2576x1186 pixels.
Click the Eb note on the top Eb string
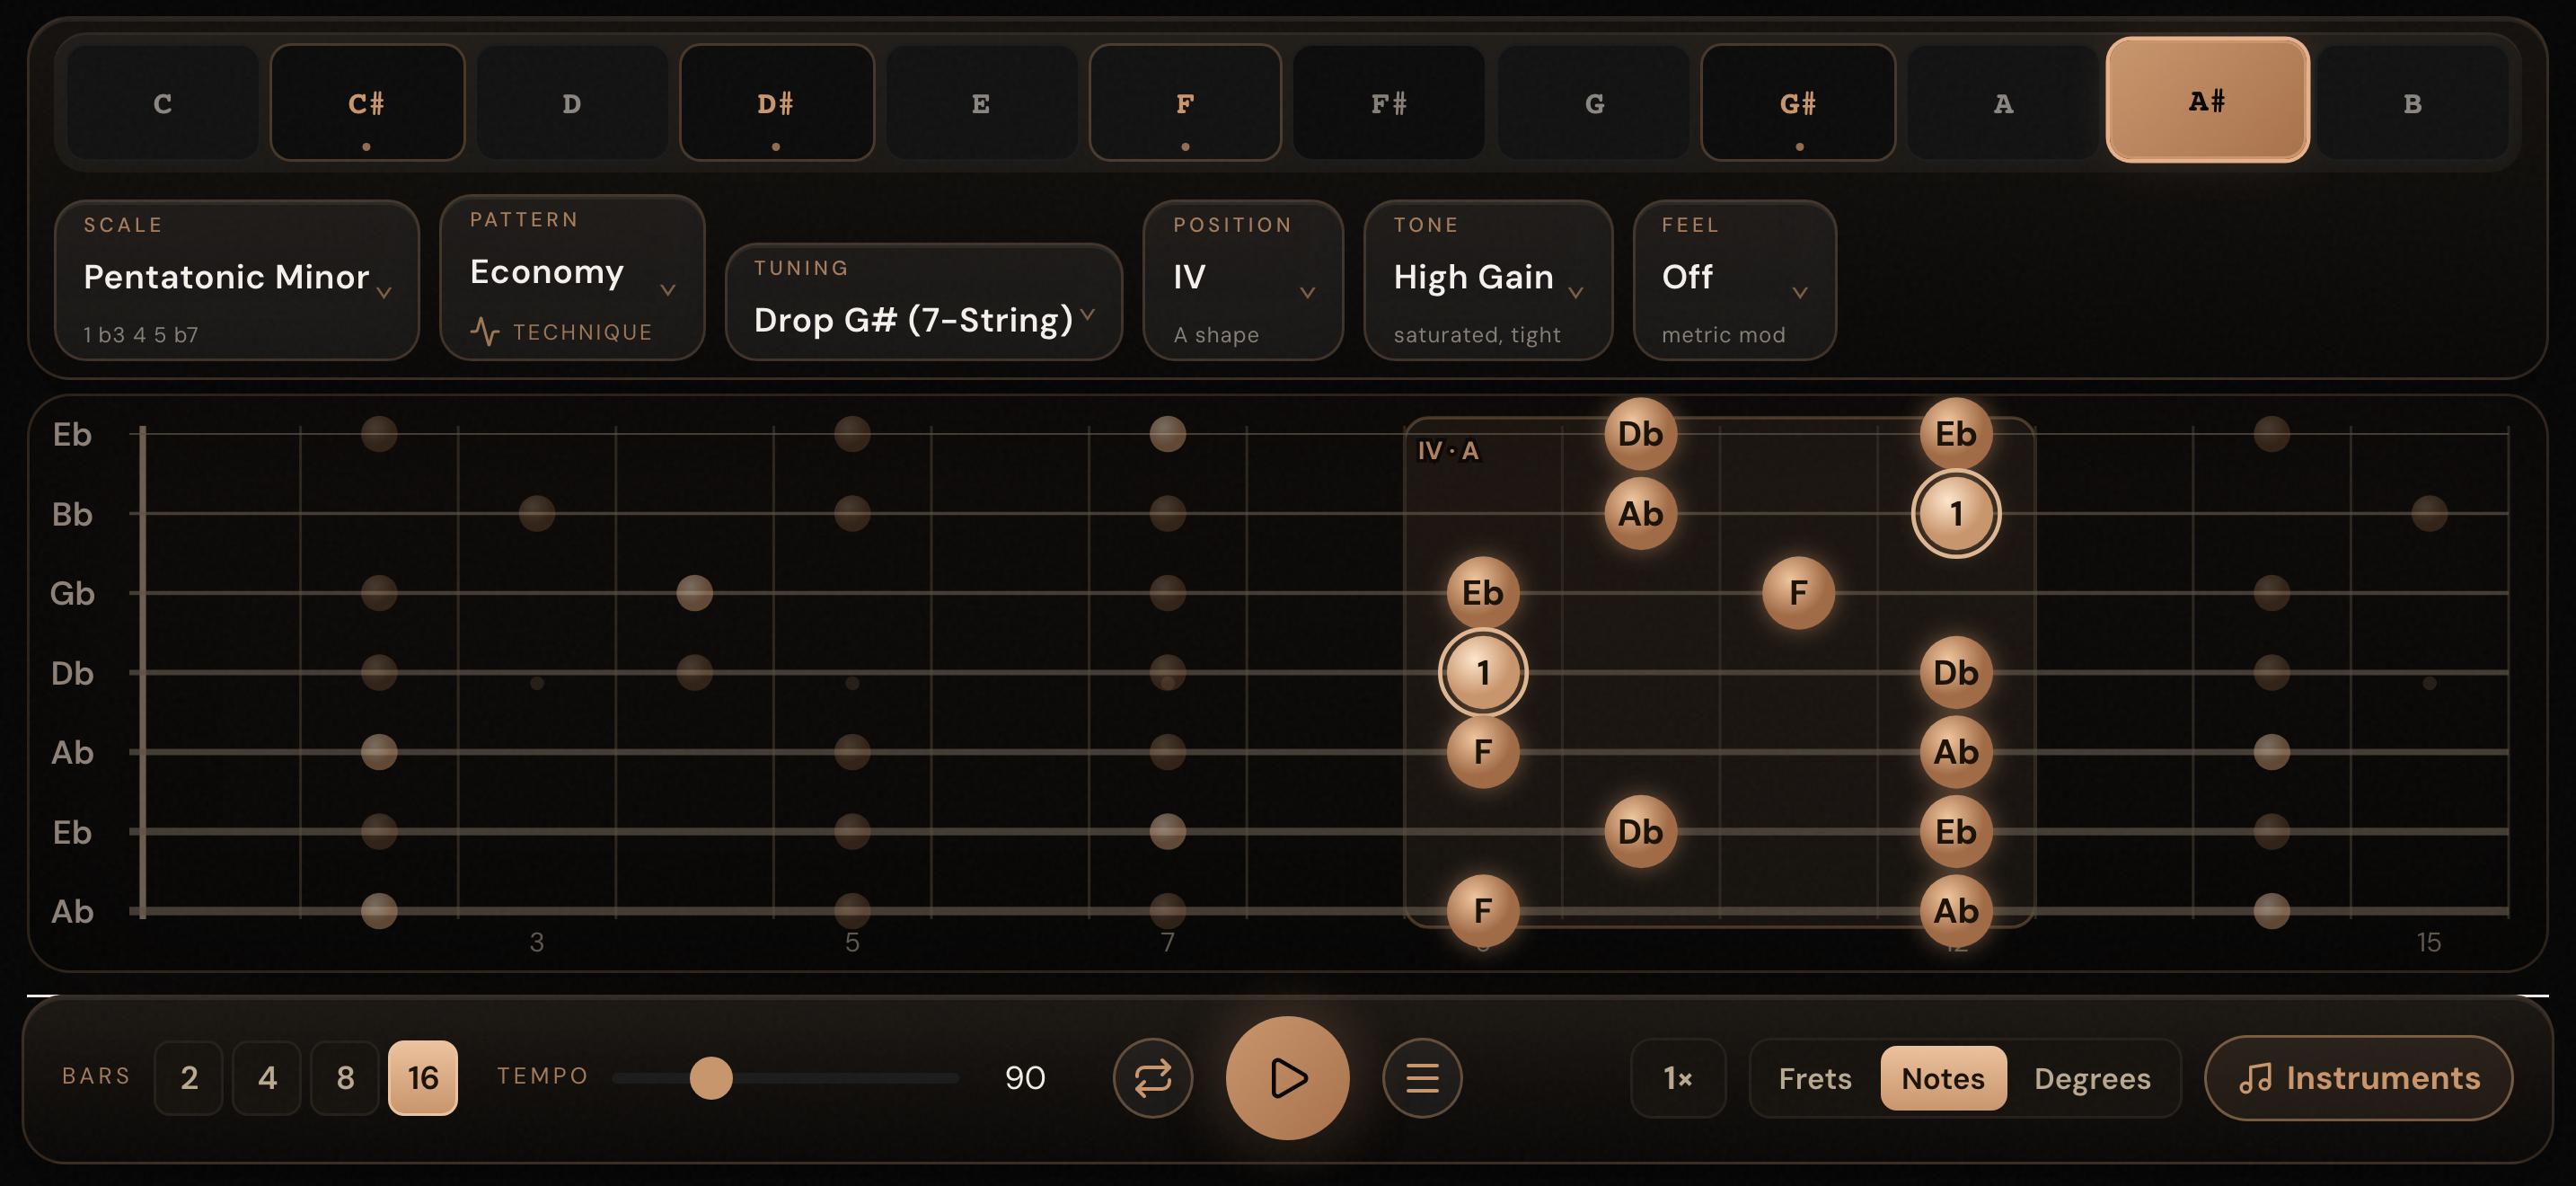(x=1955, y=434)
